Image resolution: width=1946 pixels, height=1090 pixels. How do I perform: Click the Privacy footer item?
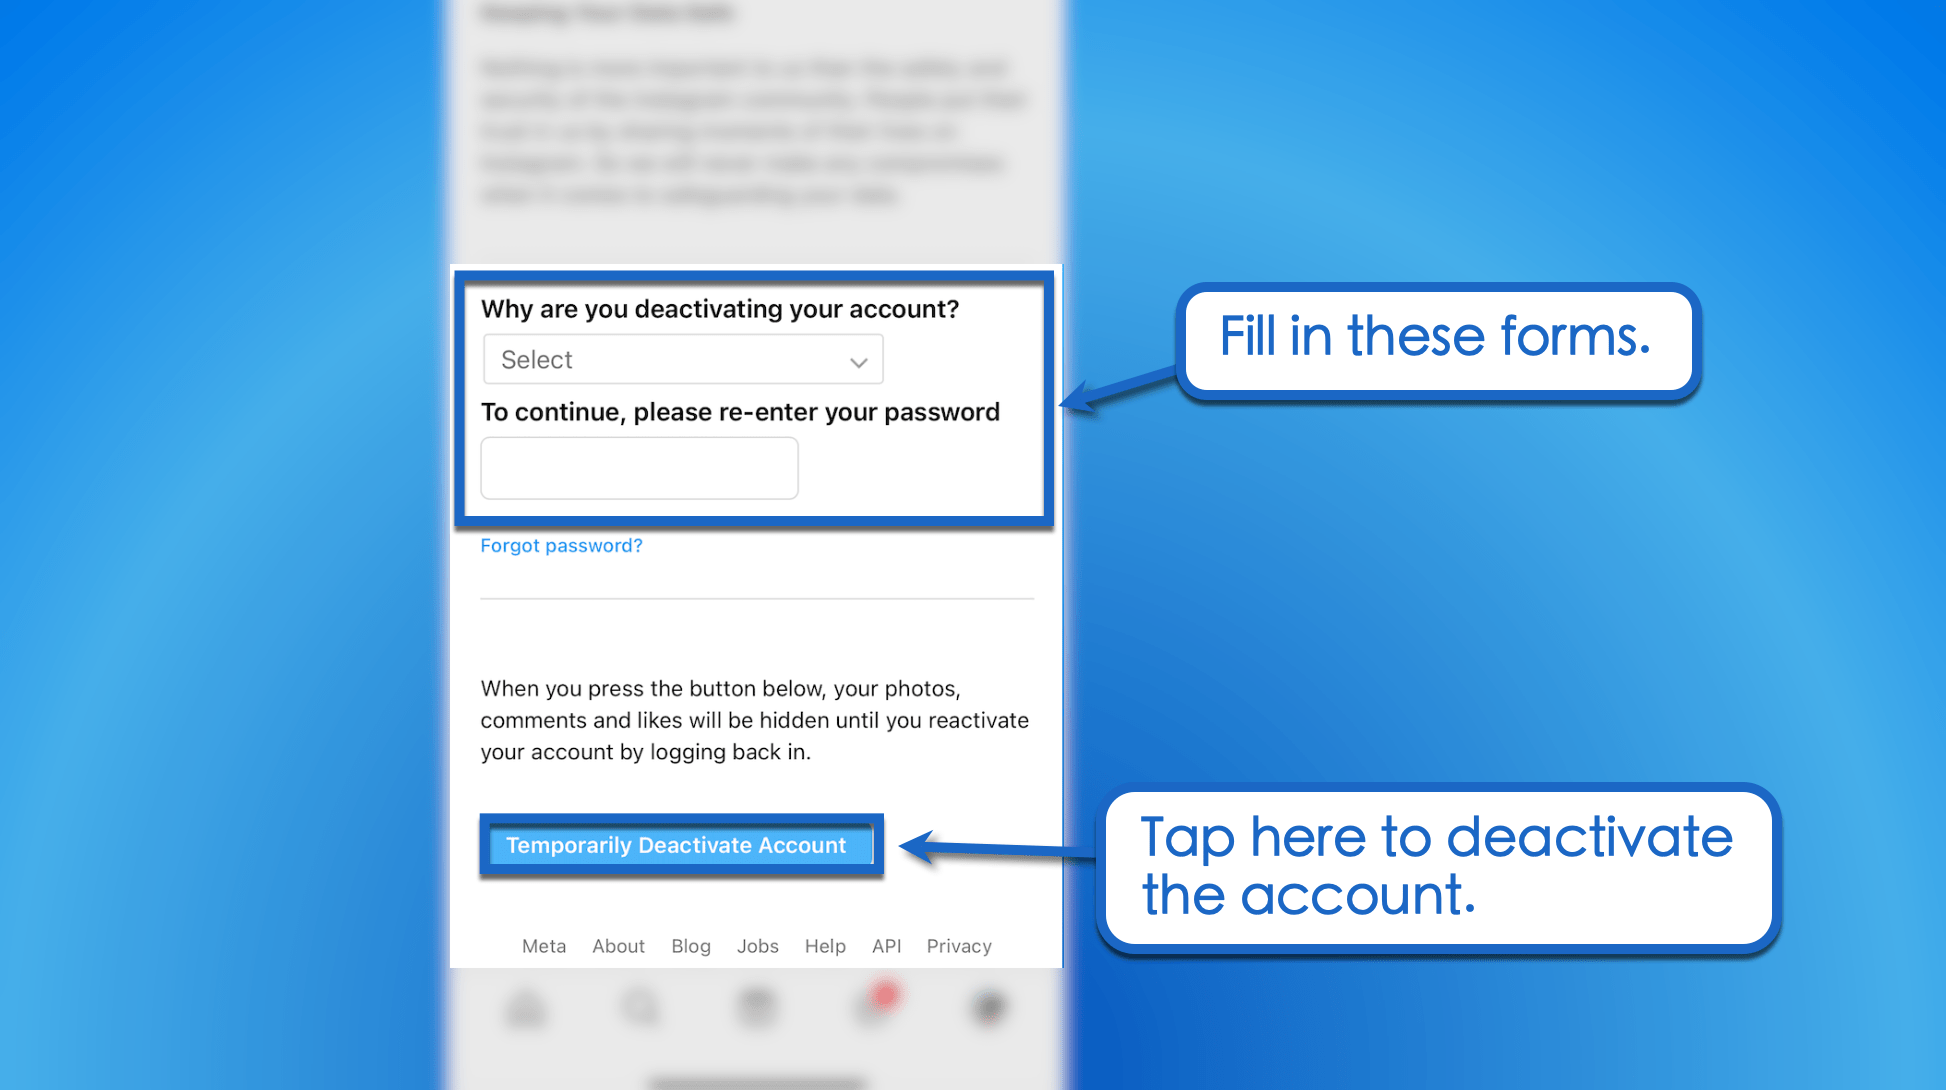pos(961,944)
